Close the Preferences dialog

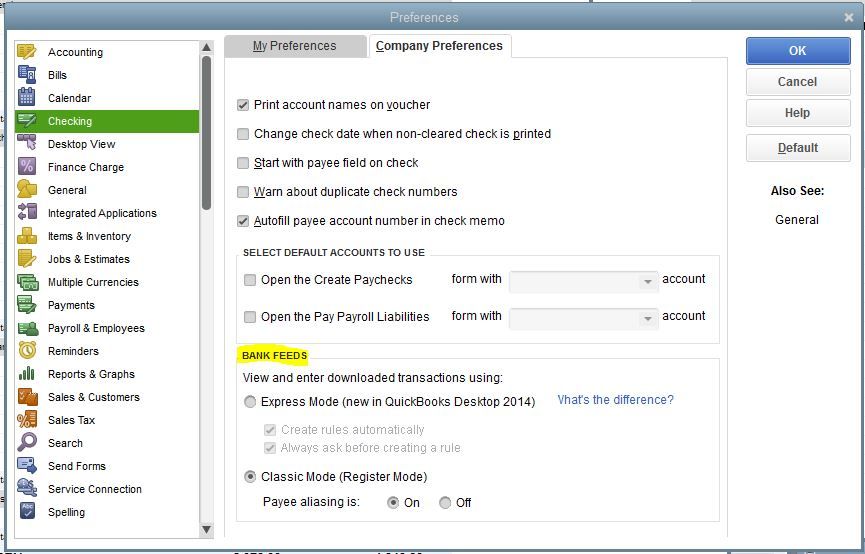(x=848, y=18)
